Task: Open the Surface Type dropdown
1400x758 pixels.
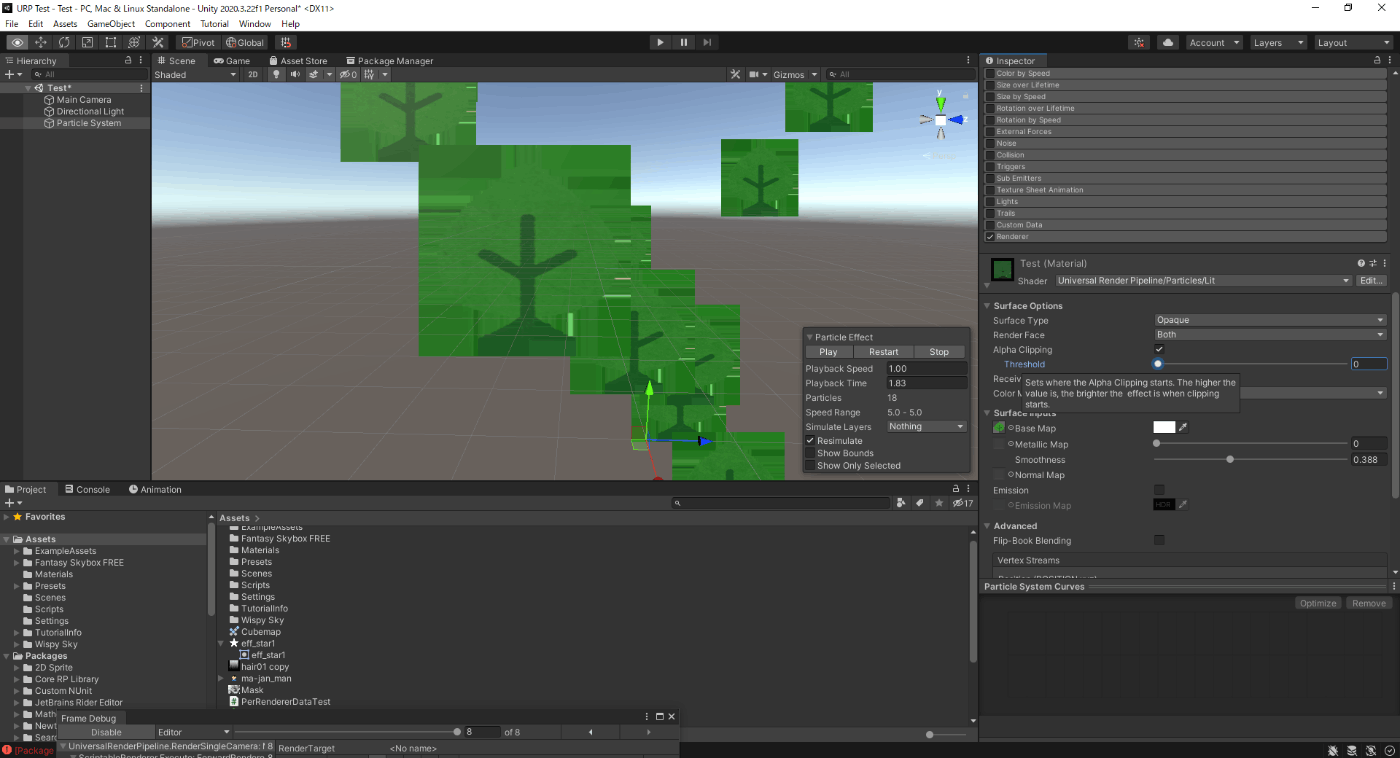Action: (x=1270, y=320)
